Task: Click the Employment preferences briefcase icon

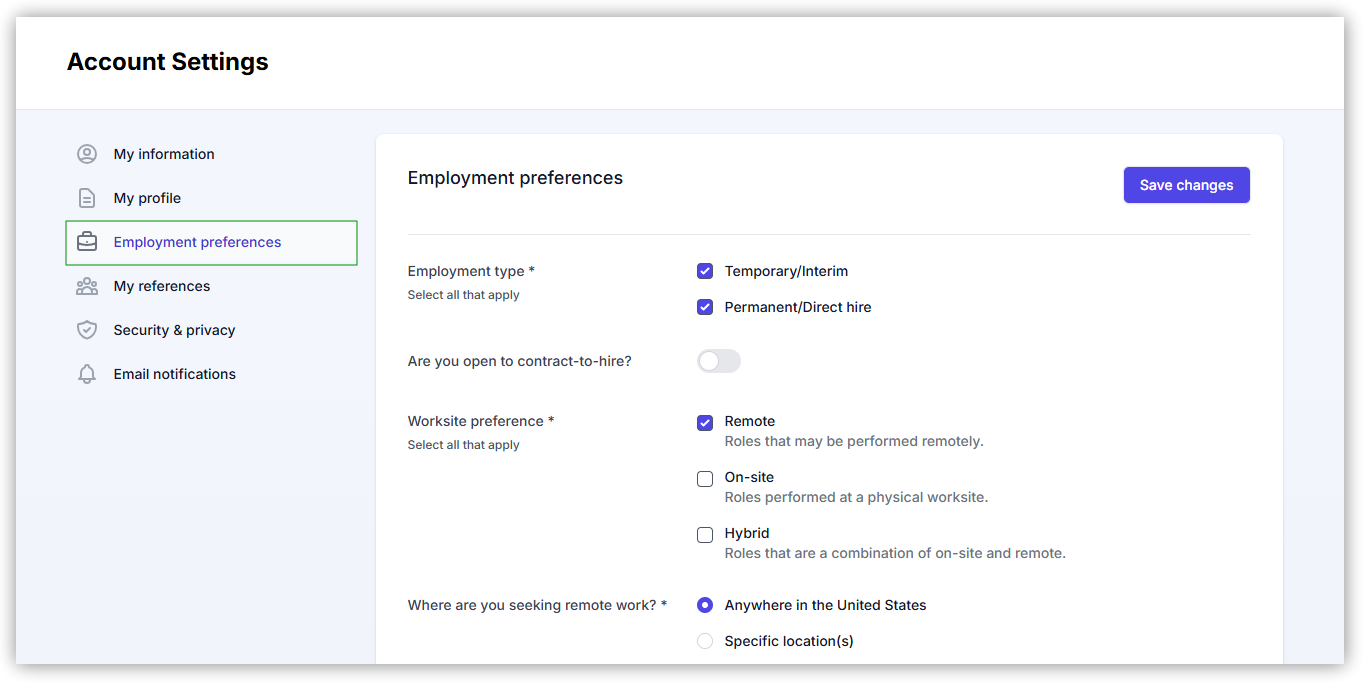Action: [x=87, y=241]
